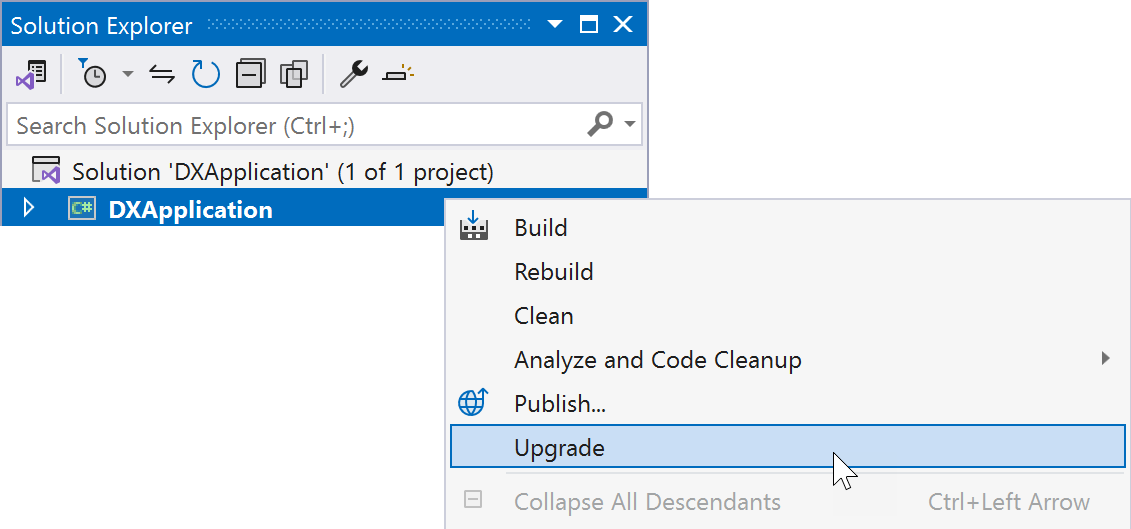Select Solution 'DXApplication' tree node
This screenshot has width=1131, height=529.
(282, 171)
